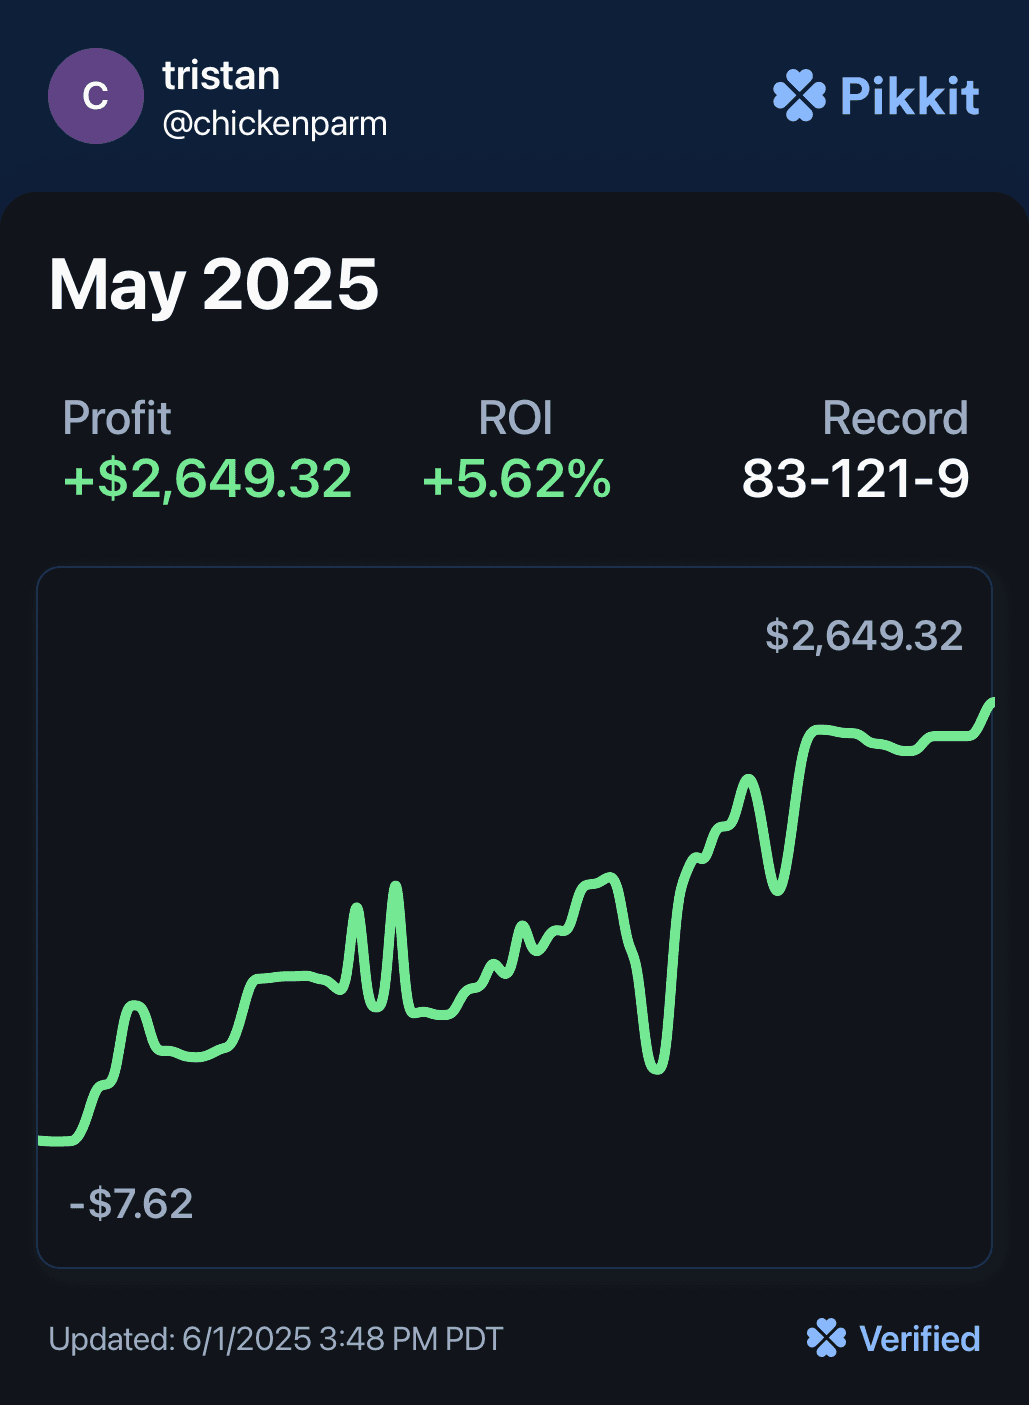
Task: Click the right end of the green profit line
Action: coord(990,703)
